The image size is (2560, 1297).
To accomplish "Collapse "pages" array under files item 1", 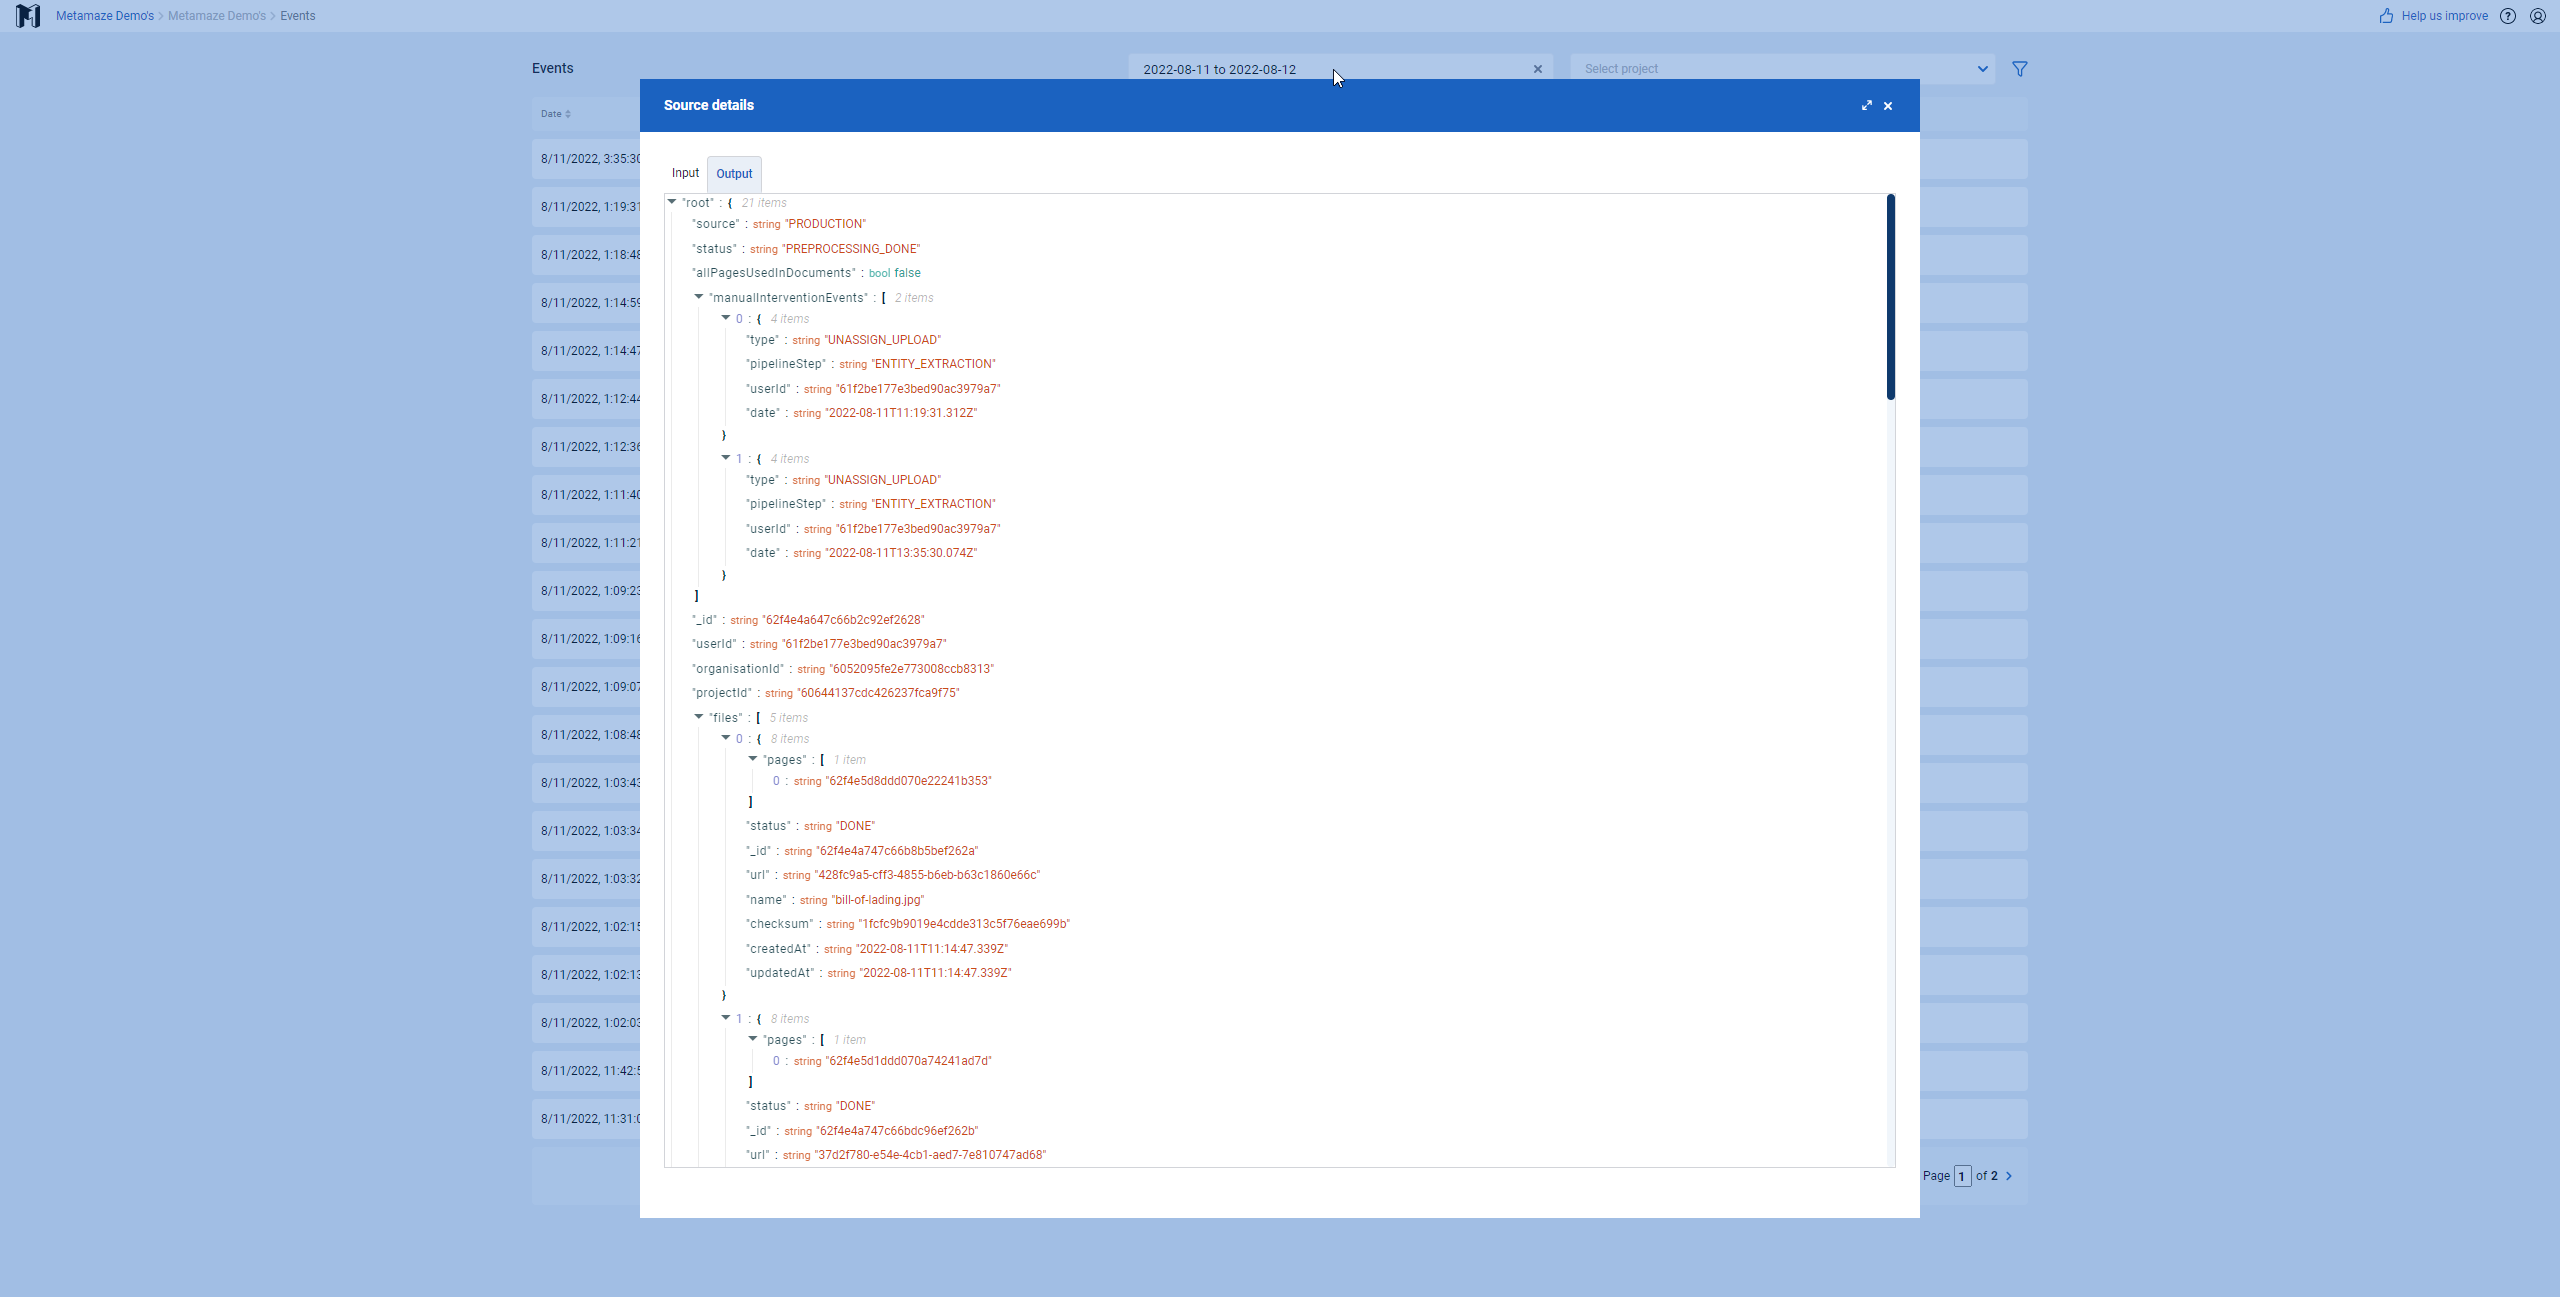I will pyautogui.click(x=753, y=1039).
